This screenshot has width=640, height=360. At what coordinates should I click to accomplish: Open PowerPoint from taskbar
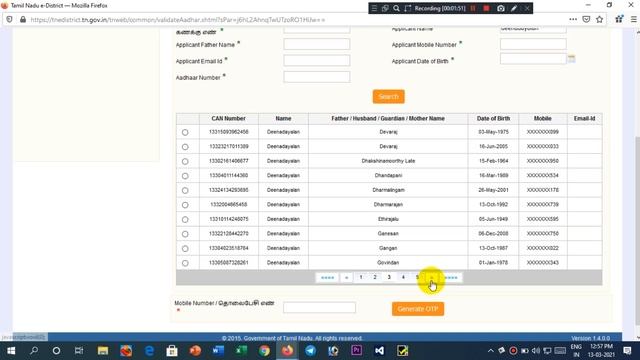(195, 351)
